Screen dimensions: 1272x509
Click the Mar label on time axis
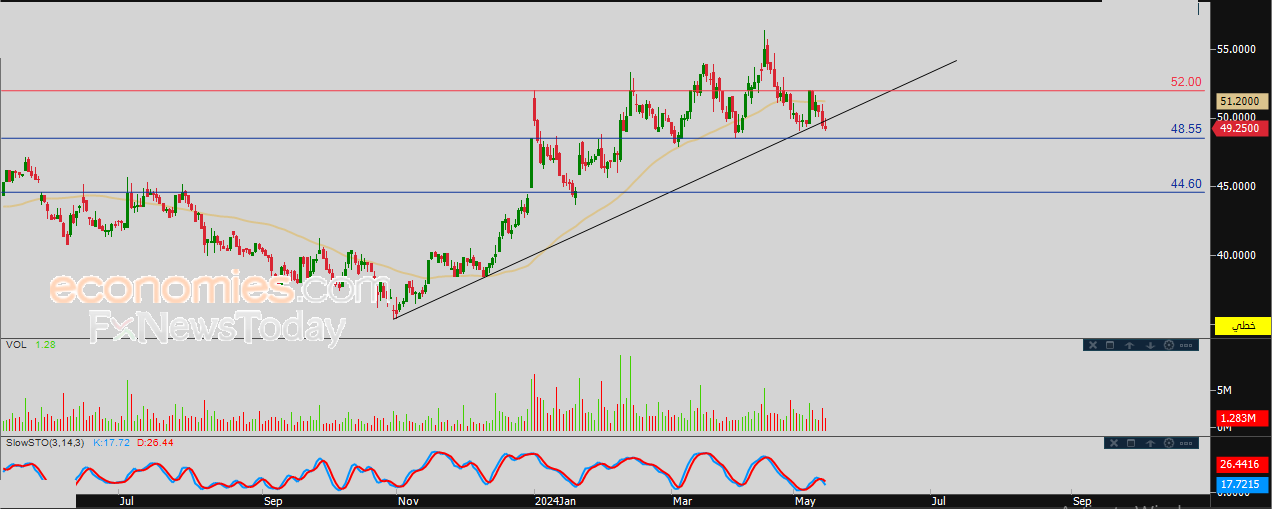pos(683,499)
